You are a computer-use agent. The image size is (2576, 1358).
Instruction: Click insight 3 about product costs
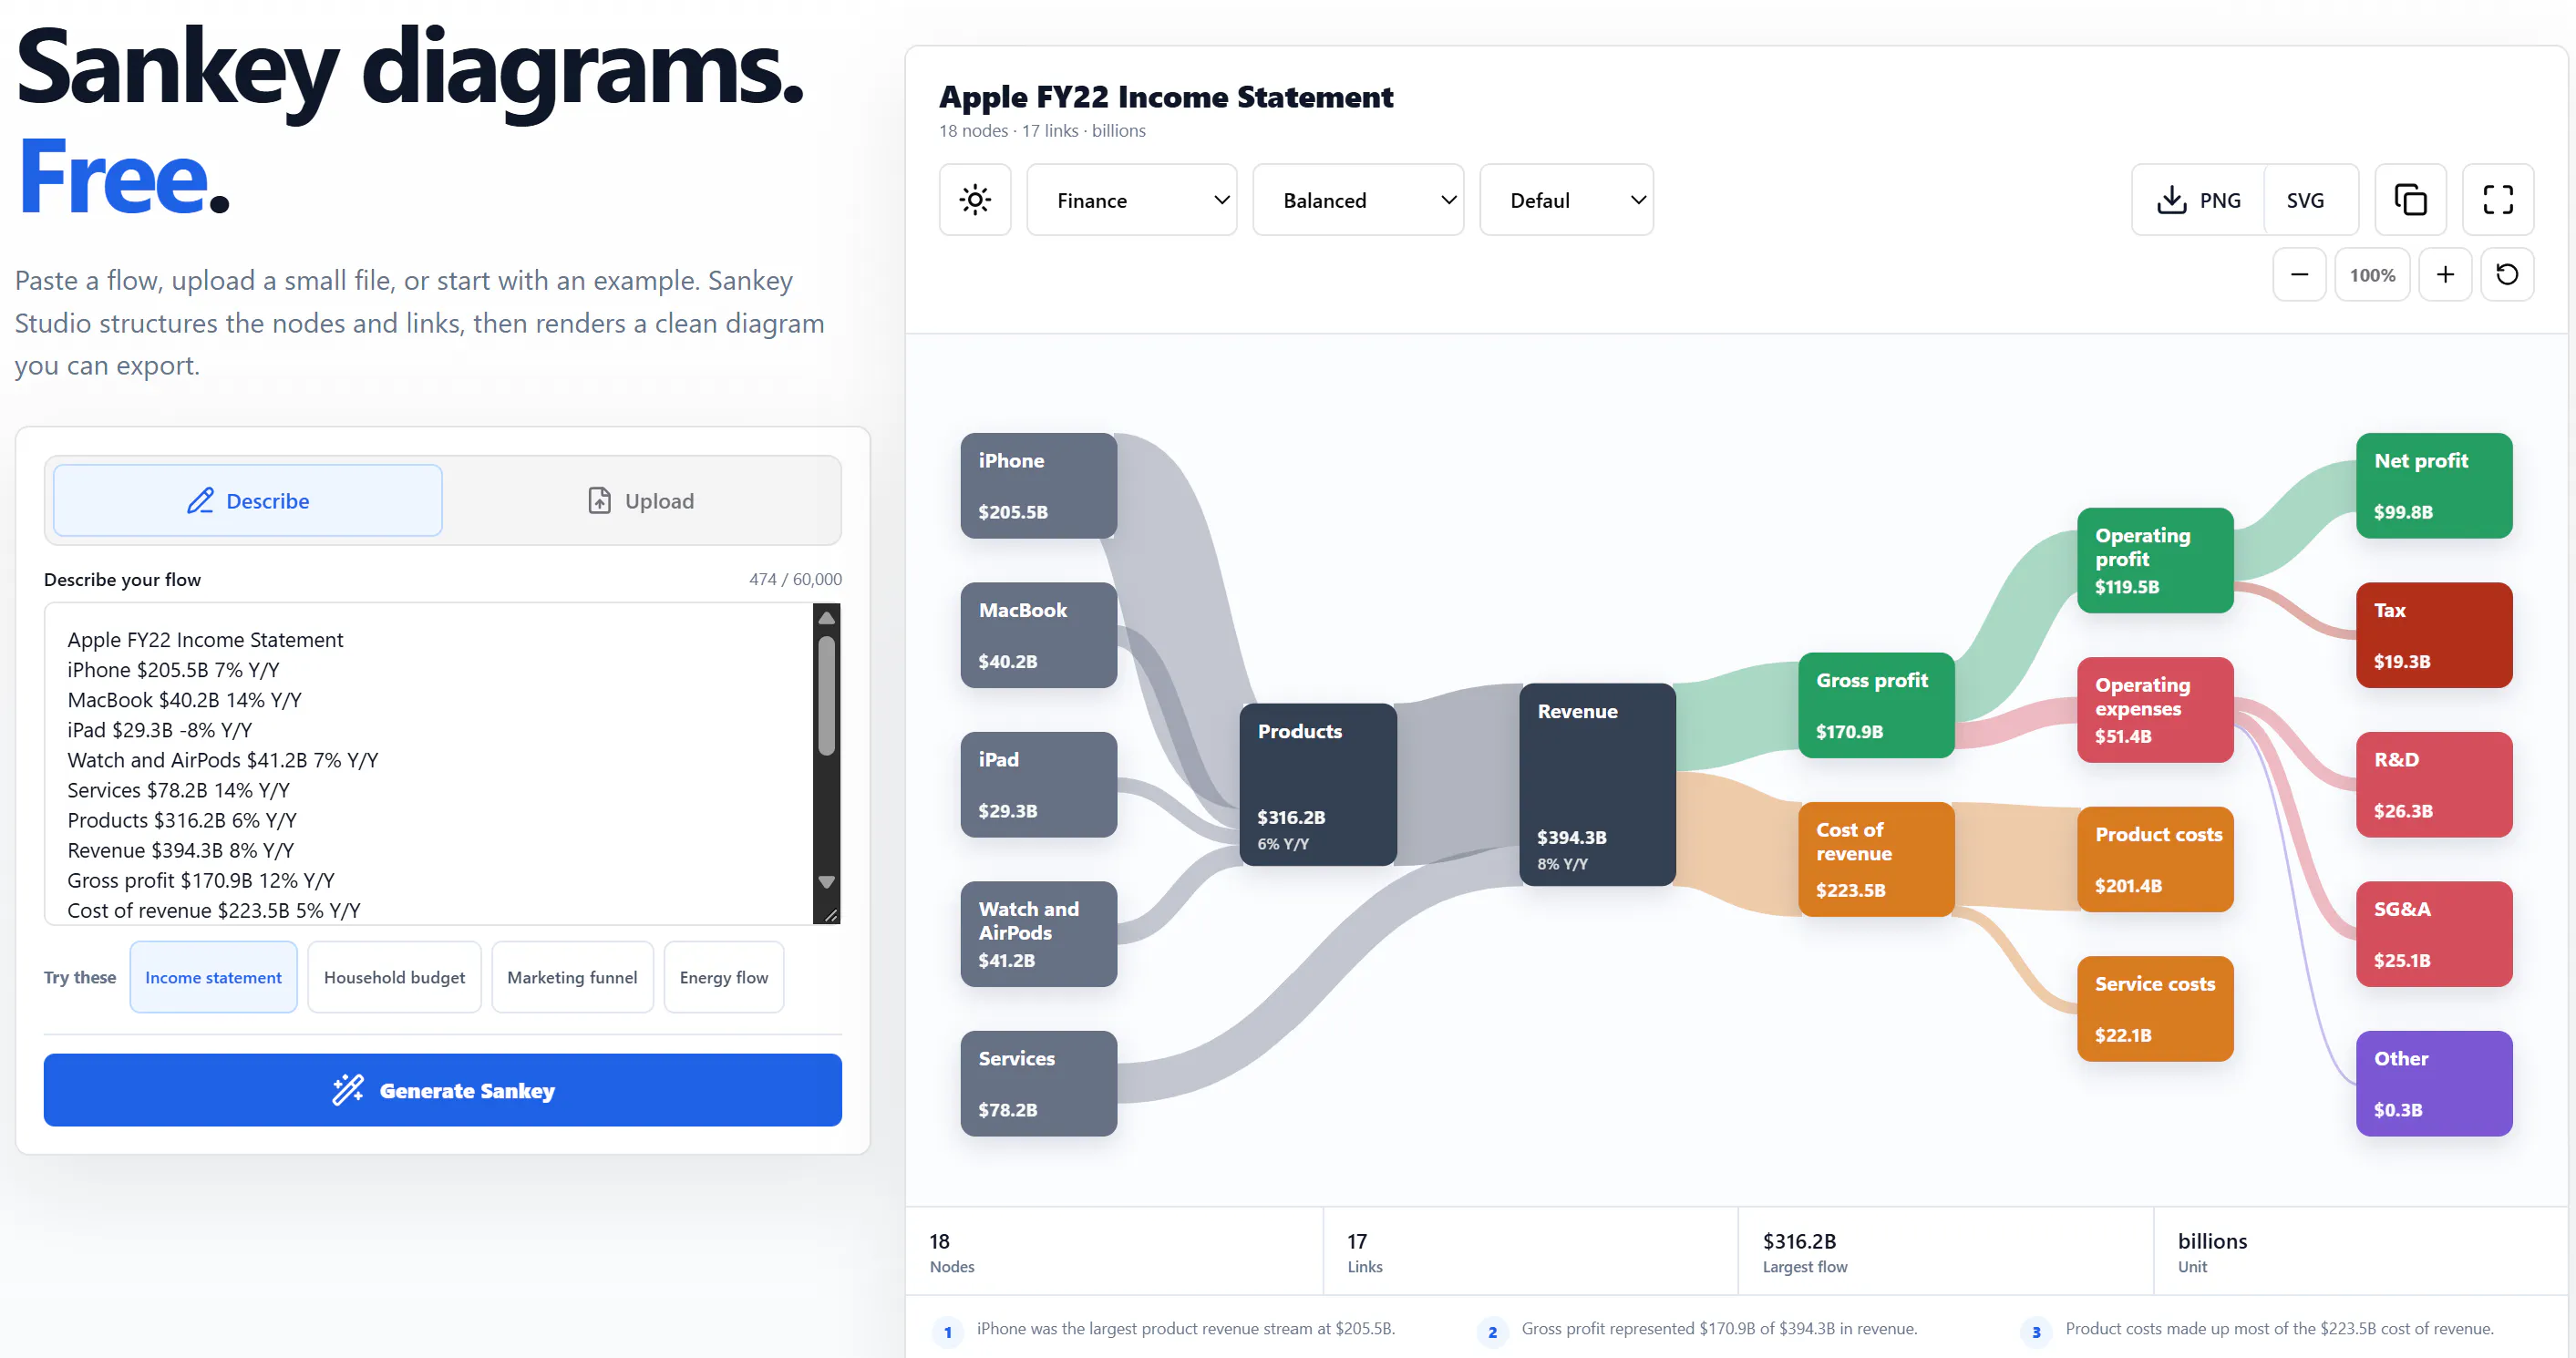[2258, 1330]
